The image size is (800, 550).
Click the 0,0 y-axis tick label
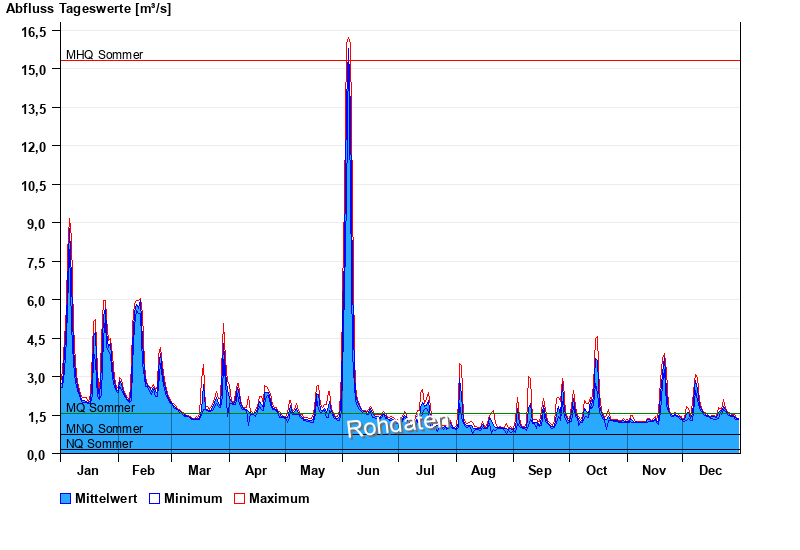pos(35,455)
